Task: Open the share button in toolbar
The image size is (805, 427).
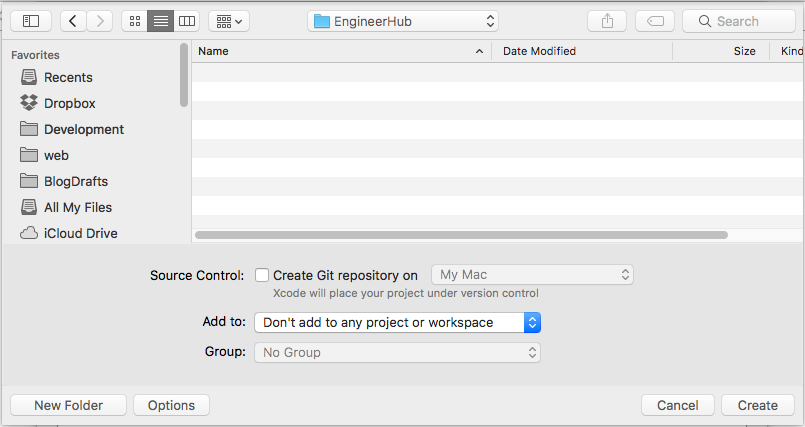Action: coord(607,21)
